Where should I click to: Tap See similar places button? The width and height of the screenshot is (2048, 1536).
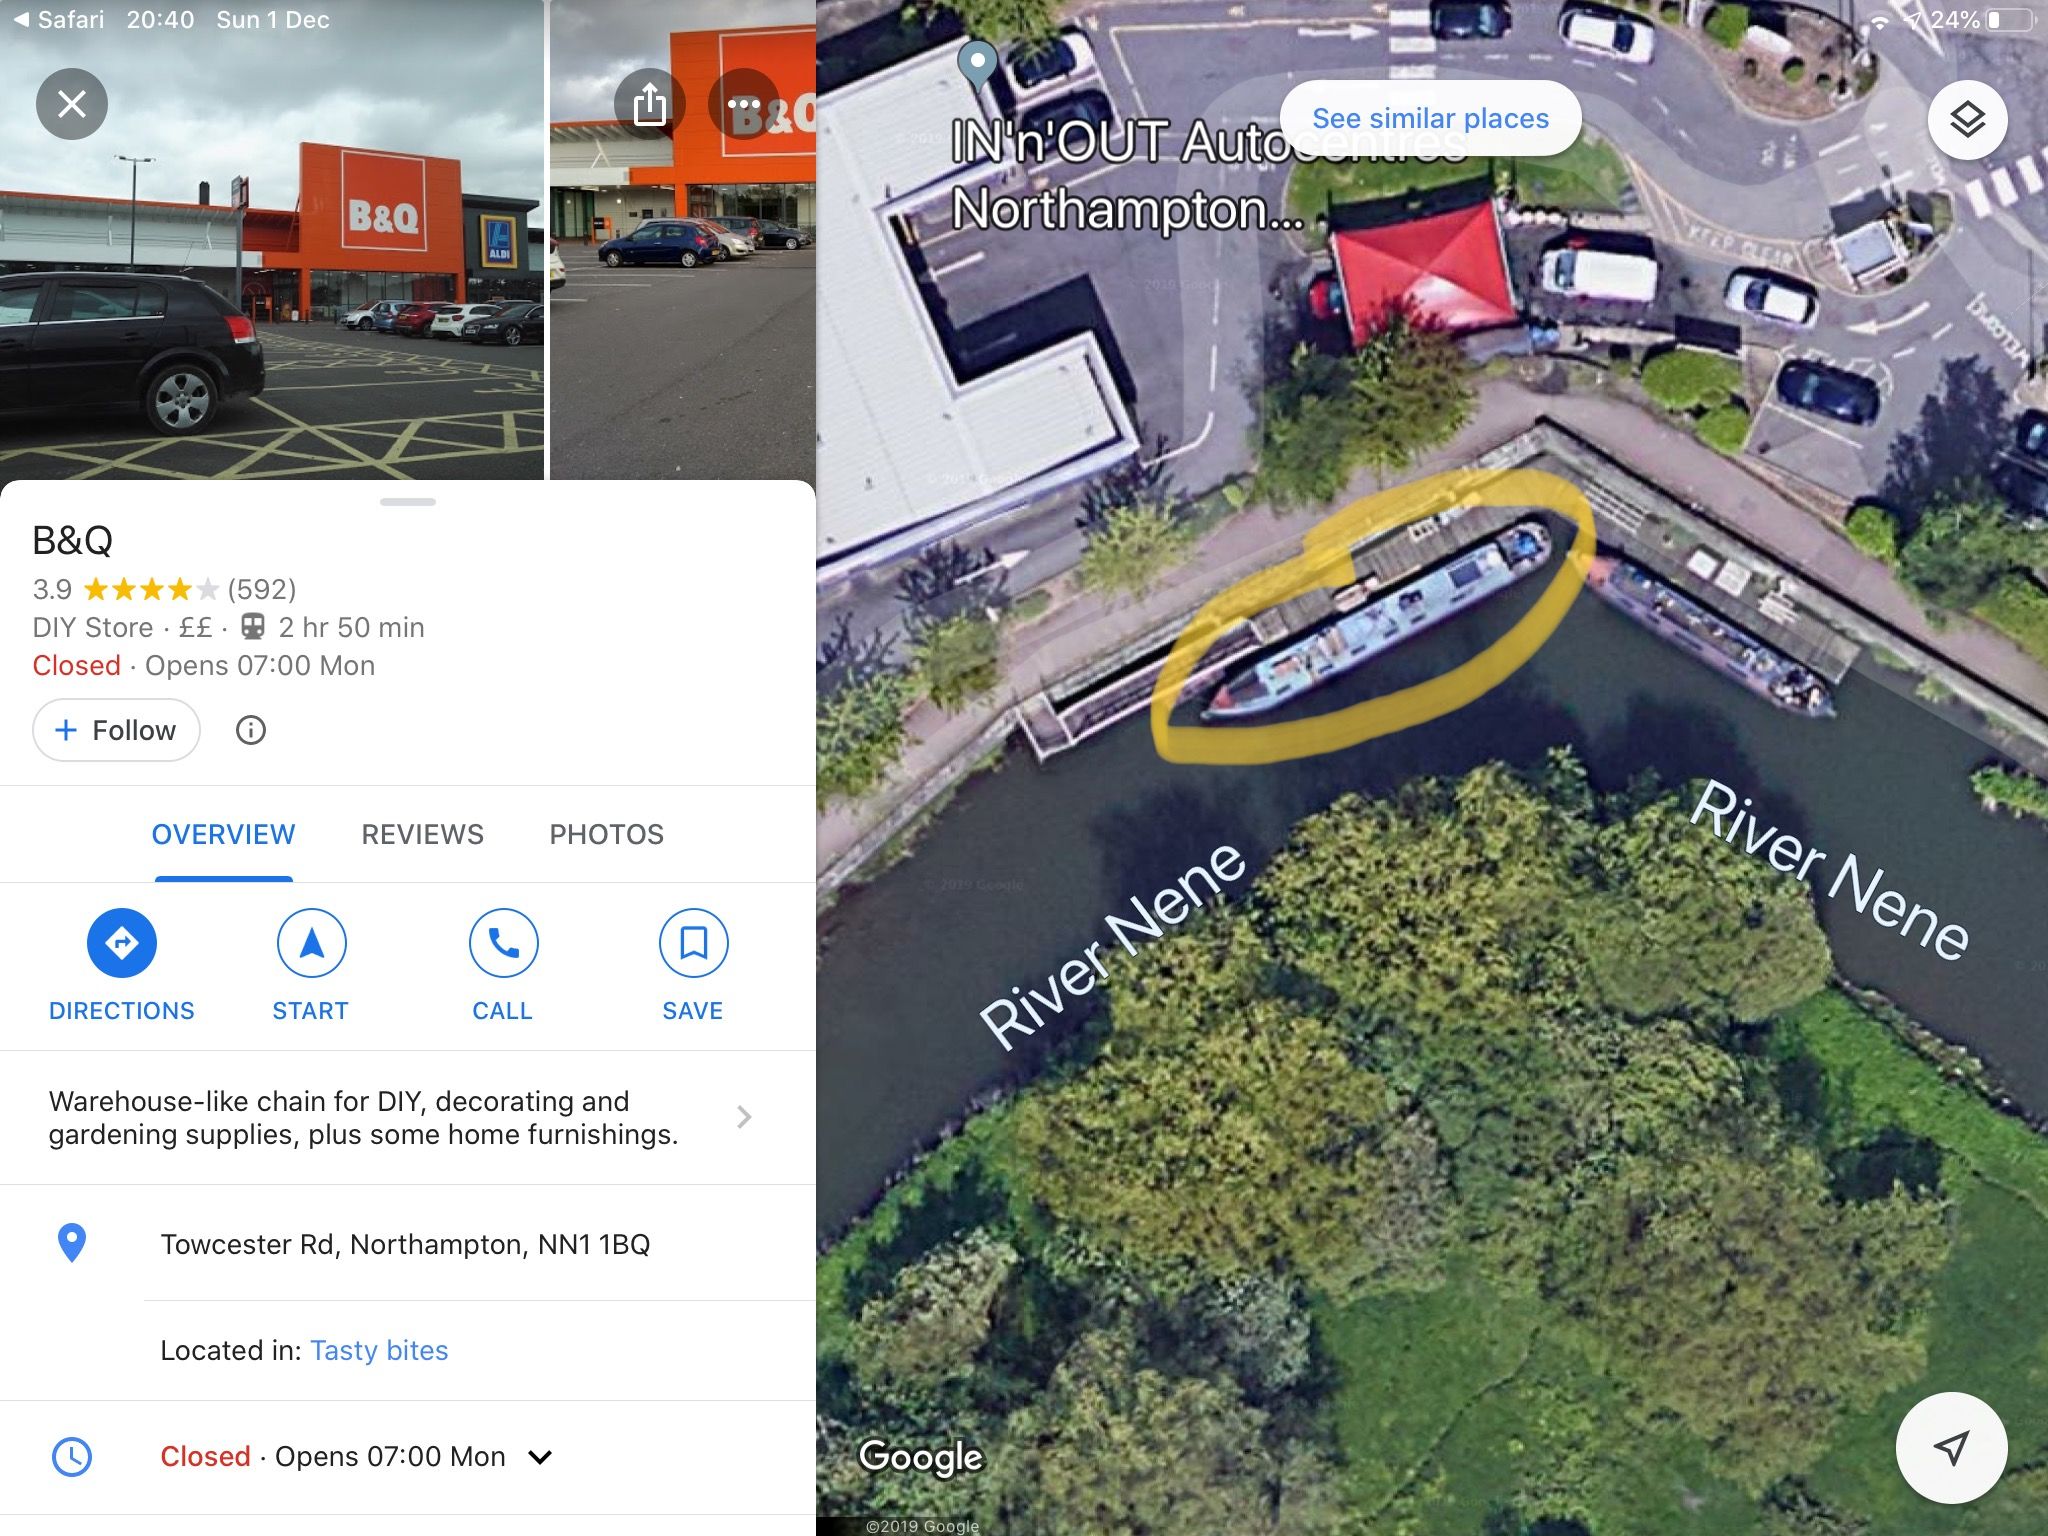coord(1430,118)
